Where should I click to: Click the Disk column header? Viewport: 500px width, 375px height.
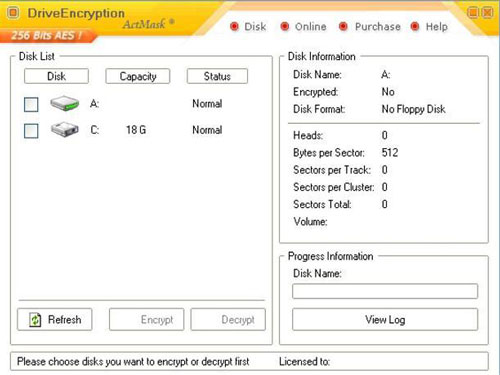56,76
